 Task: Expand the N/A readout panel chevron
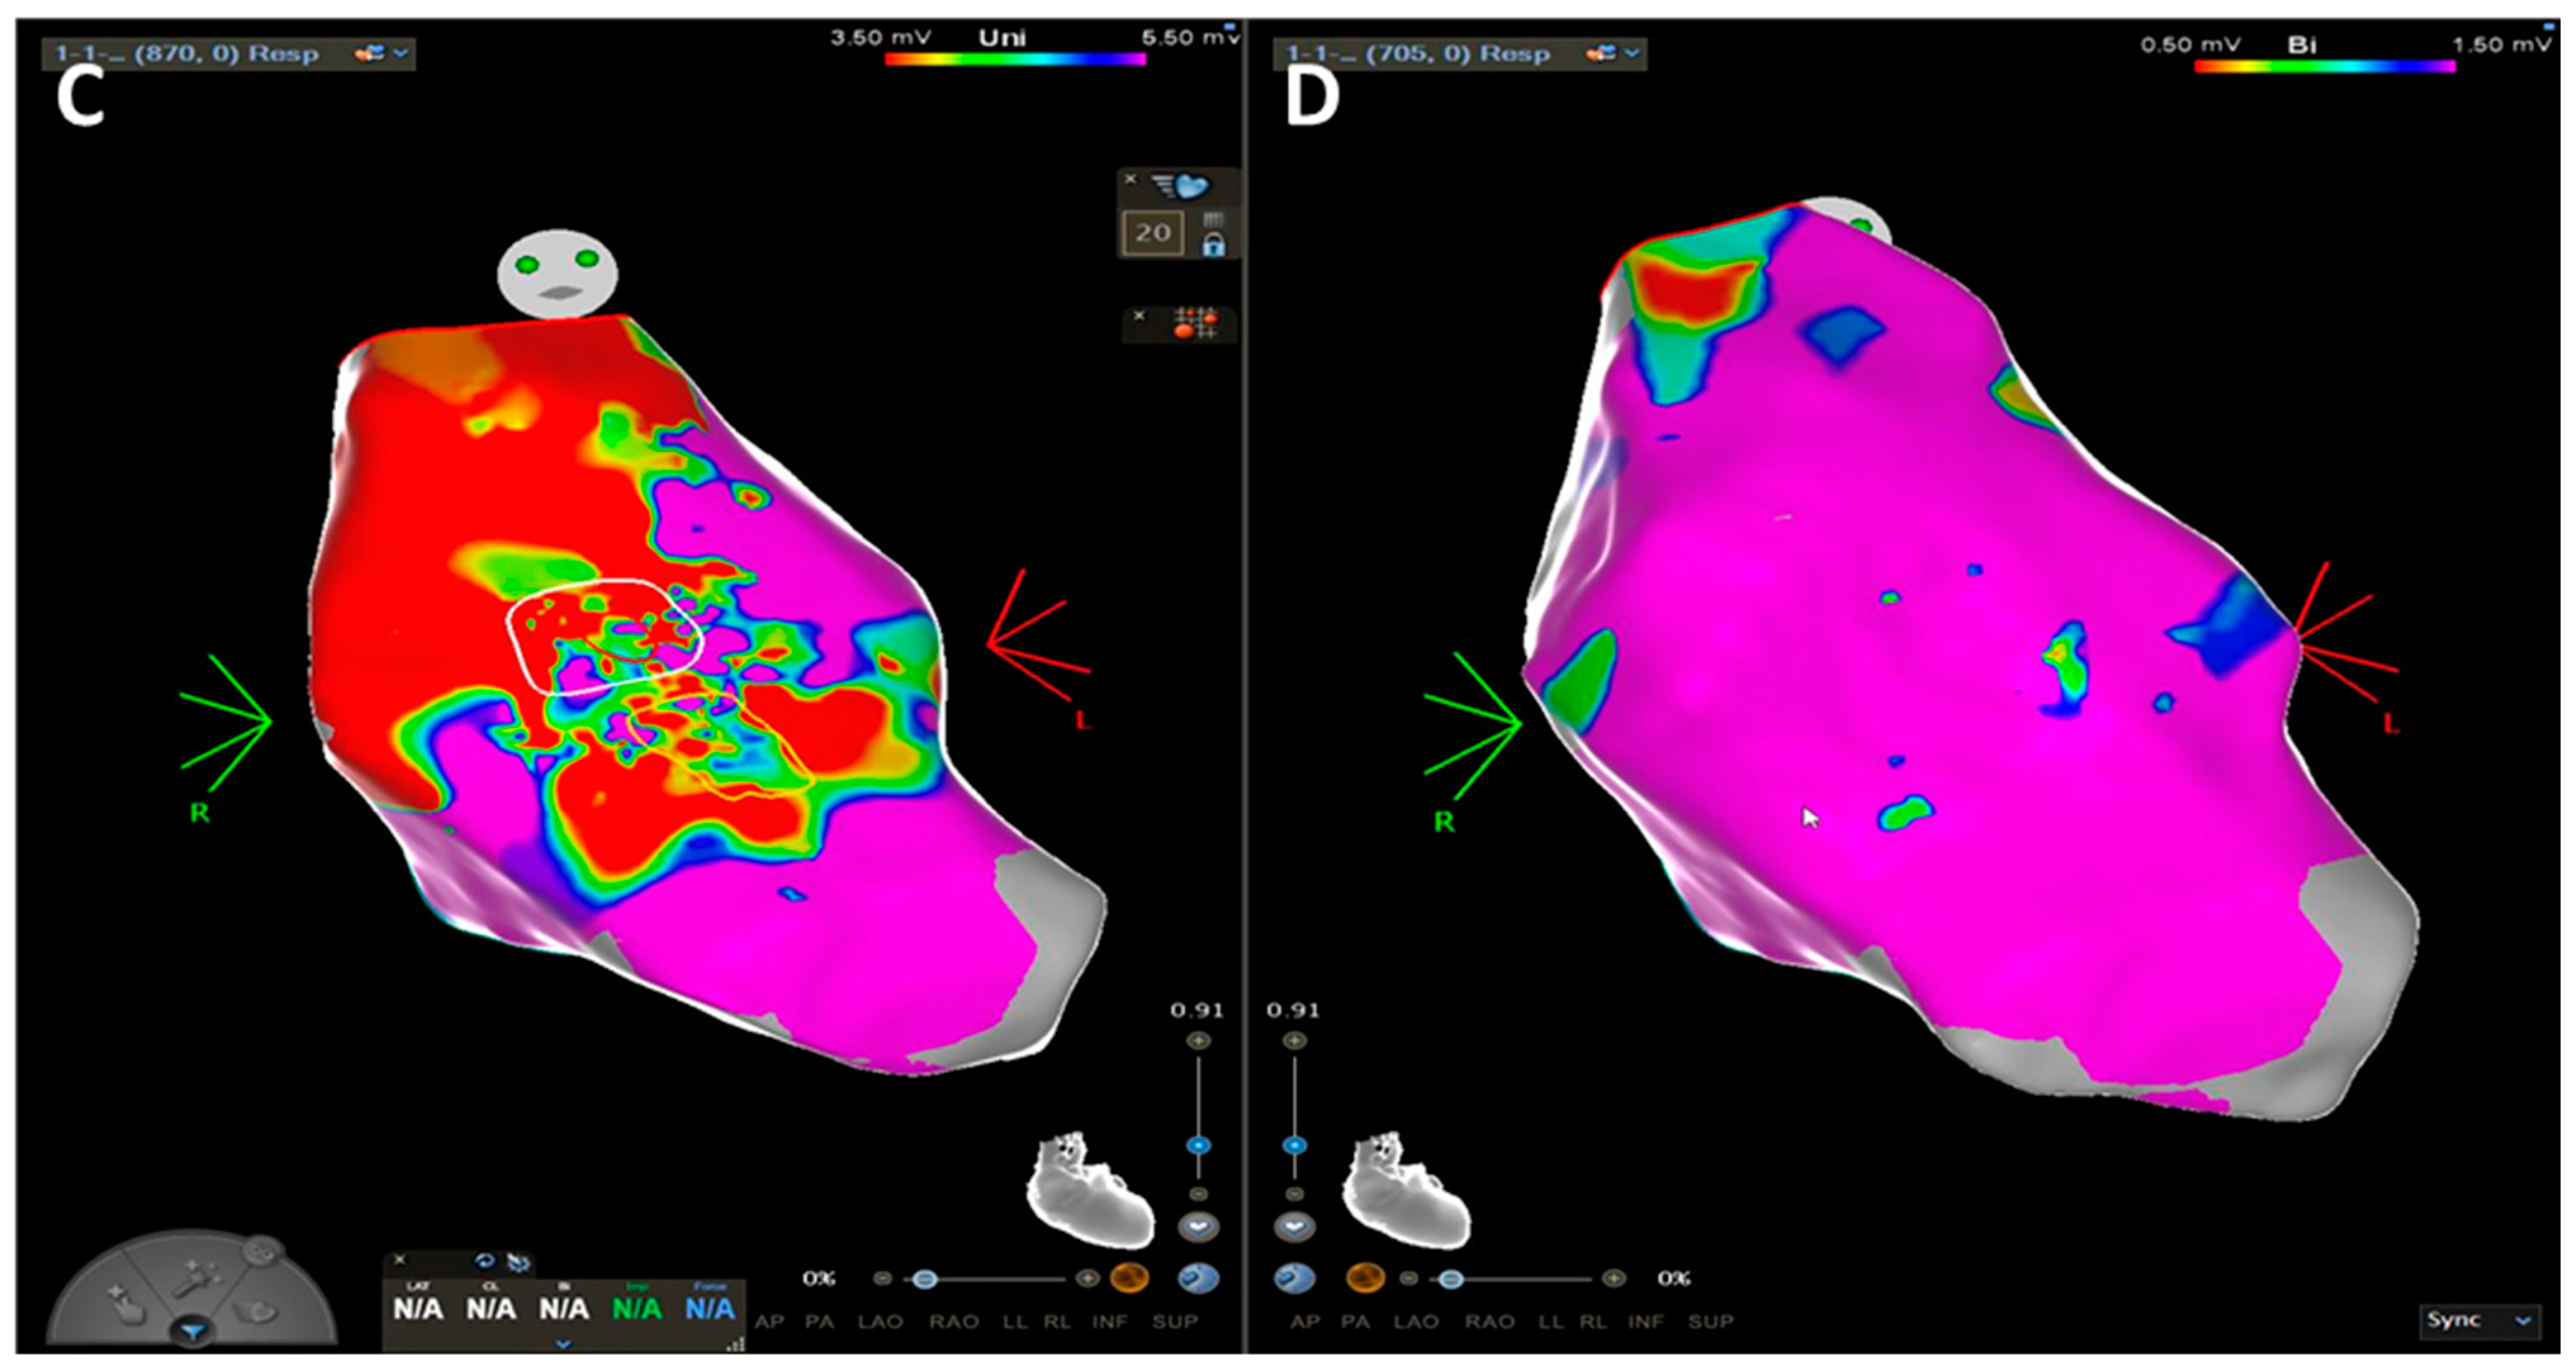563,1345
